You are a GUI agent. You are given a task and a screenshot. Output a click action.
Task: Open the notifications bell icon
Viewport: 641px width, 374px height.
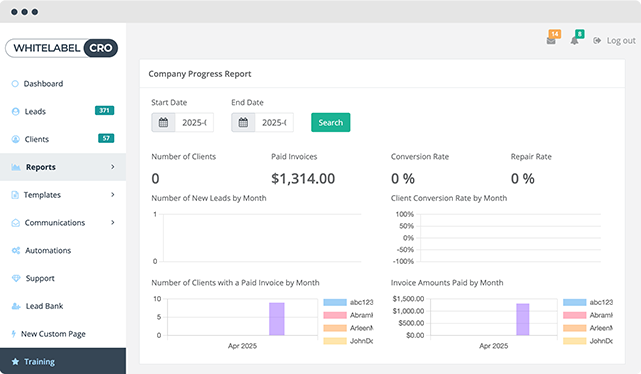pos(574,40)
